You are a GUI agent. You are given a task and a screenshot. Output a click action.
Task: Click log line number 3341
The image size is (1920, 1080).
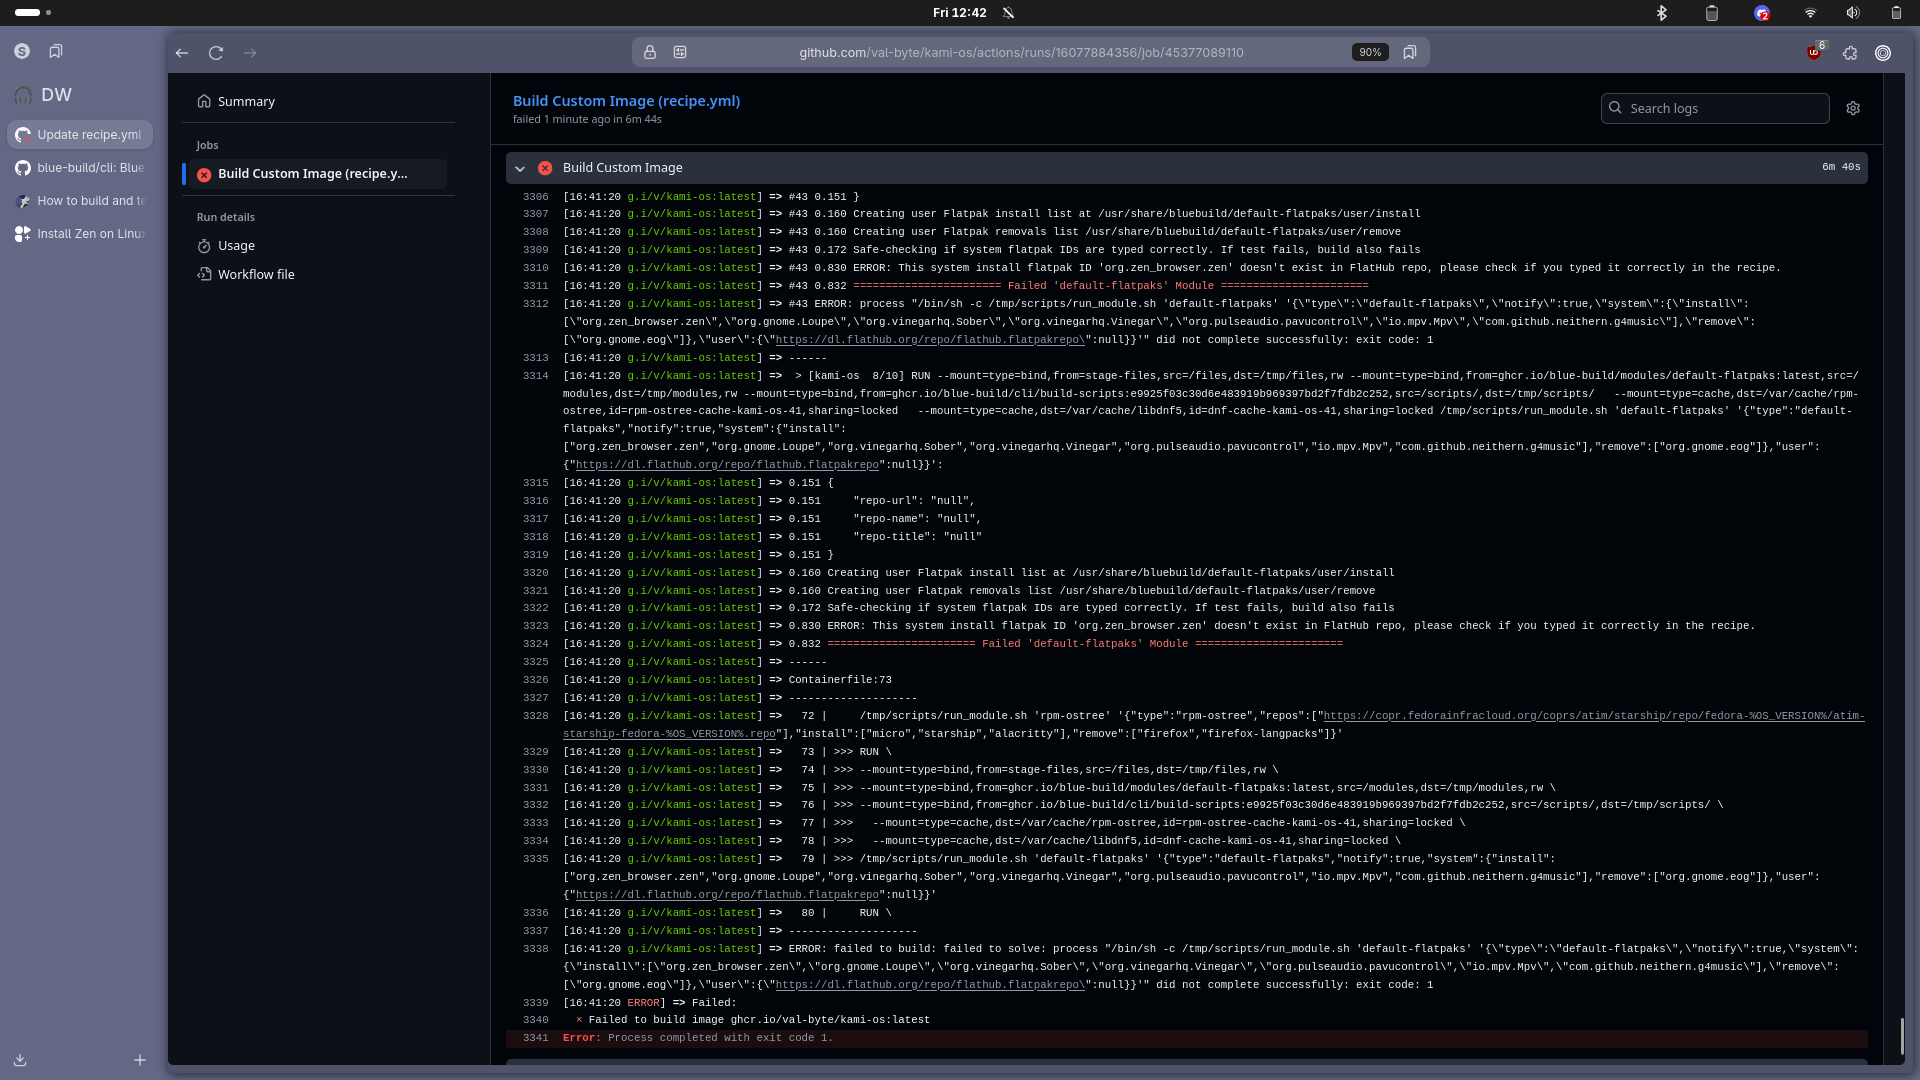[535, 1038]
